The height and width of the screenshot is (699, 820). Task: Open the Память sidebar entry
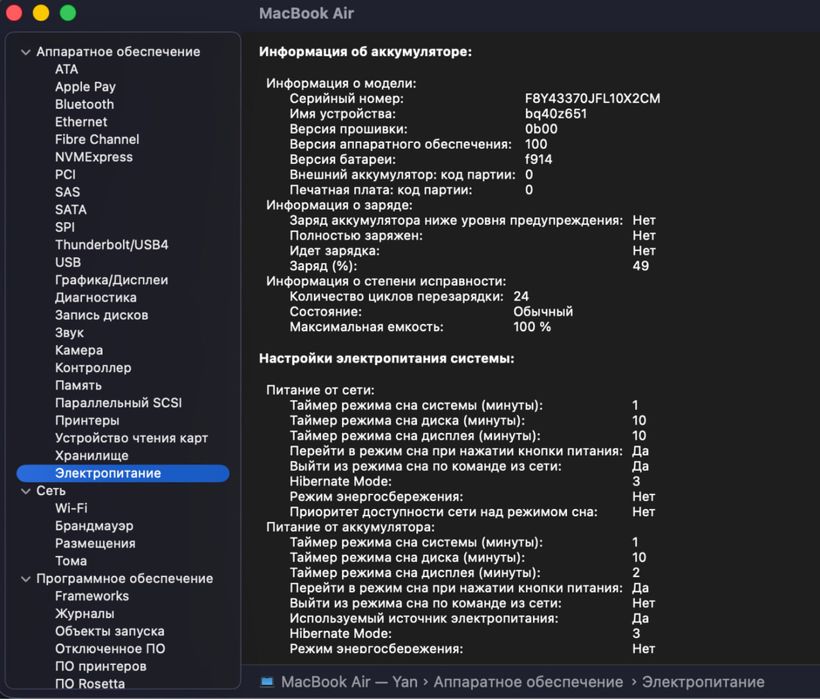click(78, 385)
